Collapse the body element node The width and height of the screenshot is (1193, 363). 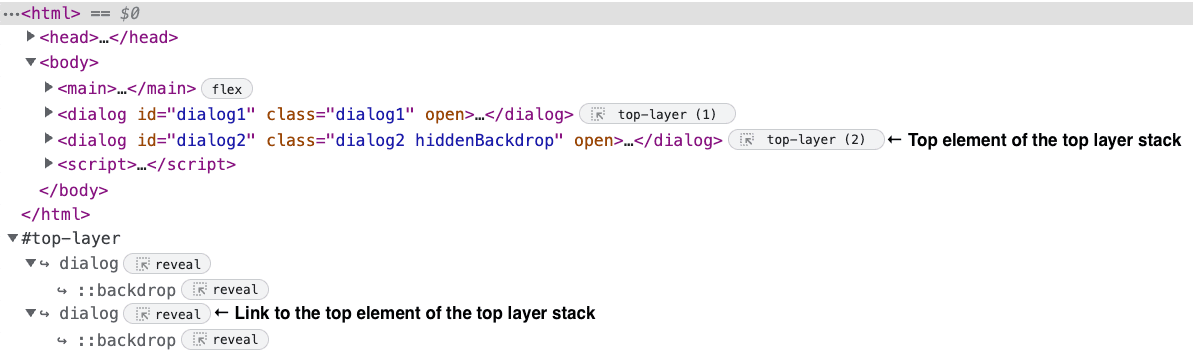click(x=31, y=62)
